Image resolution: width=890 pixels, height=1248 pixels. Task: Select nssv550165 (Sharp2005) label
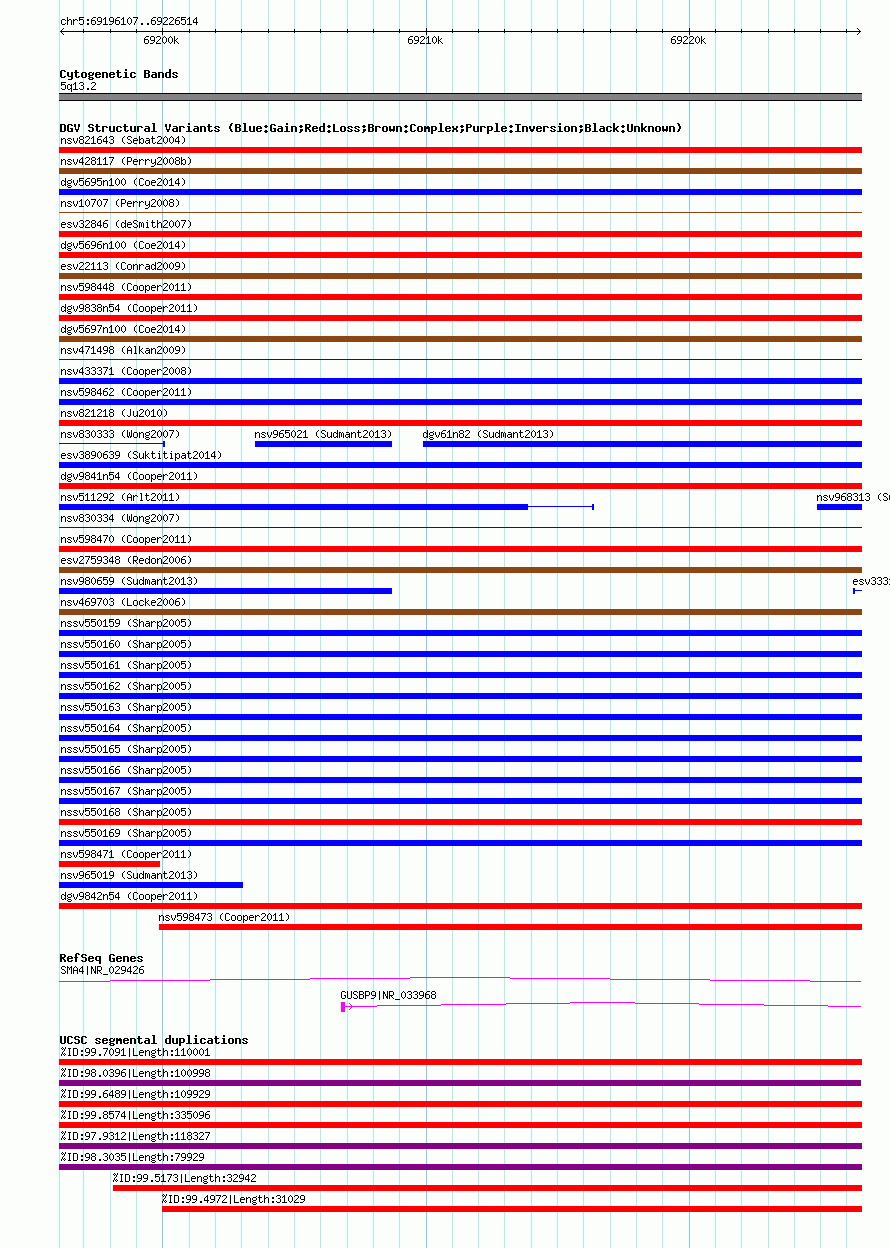(x=126, y=749)
